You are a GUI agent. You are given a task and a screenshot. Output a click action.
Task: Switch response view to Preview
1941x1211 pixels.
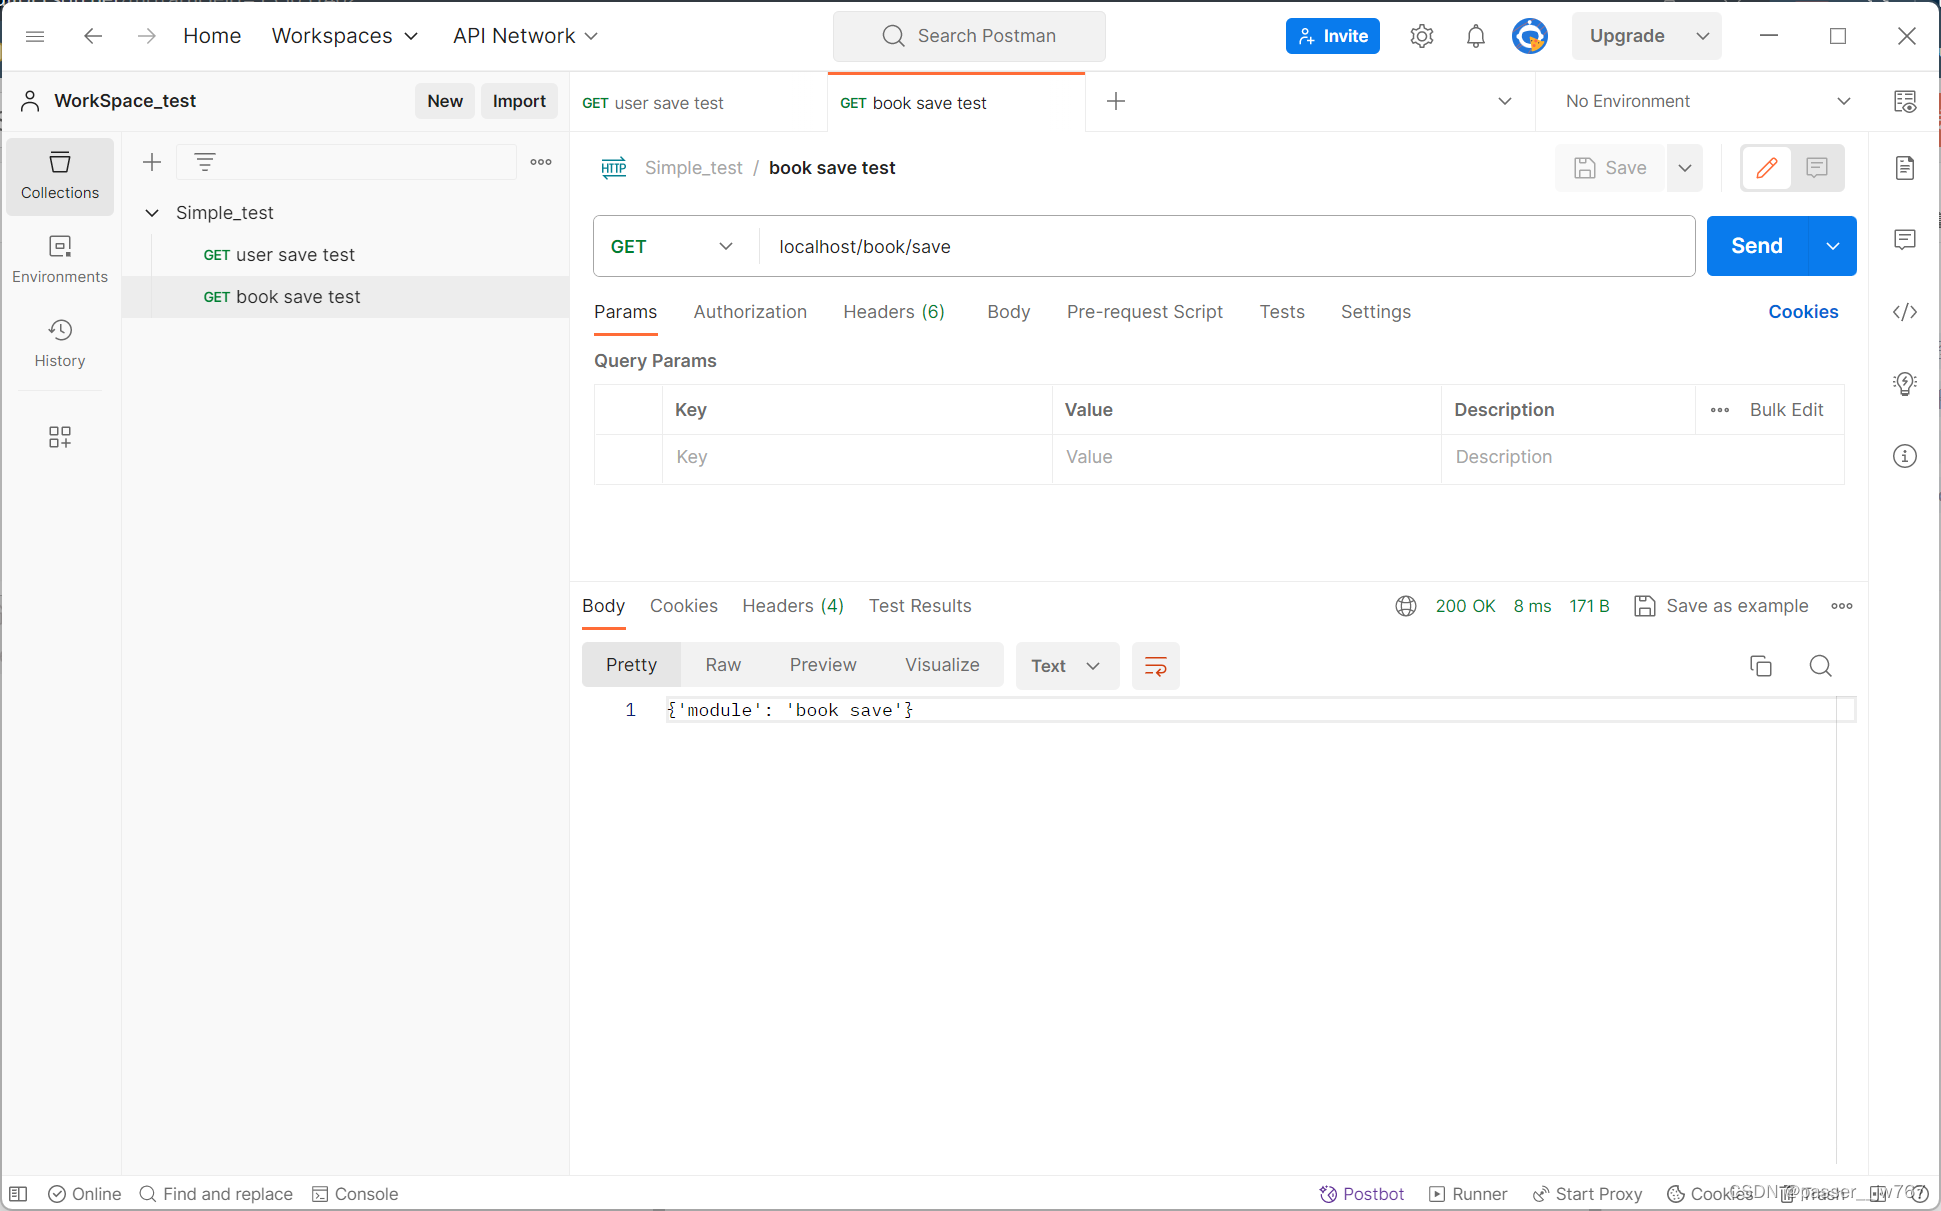(823, 665)
